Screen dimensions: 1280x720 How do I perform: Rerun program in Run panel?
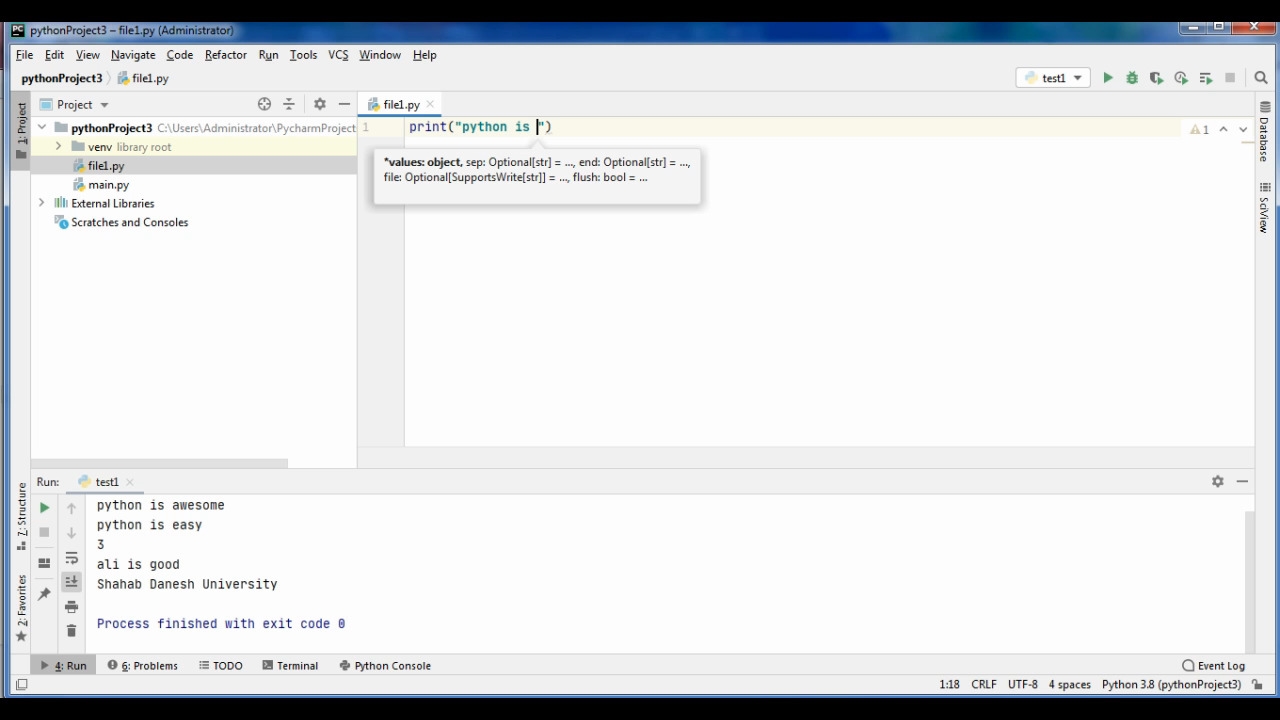pyautogui.click(x=44, y=508)
